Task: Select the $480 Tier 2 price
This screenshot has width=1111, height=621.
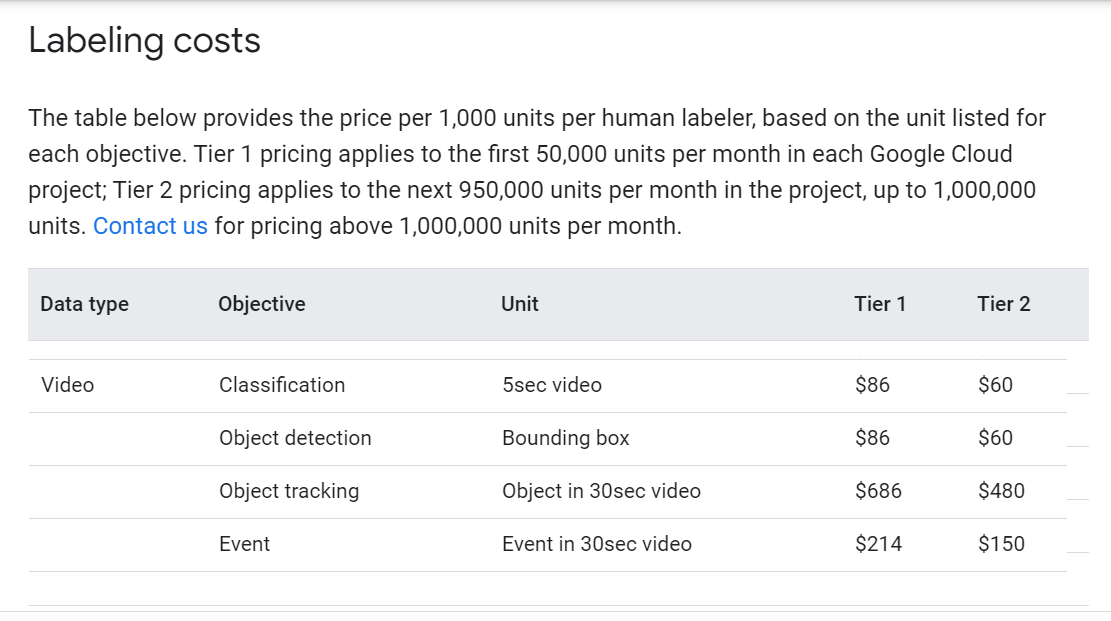Action: (1001, 491)
